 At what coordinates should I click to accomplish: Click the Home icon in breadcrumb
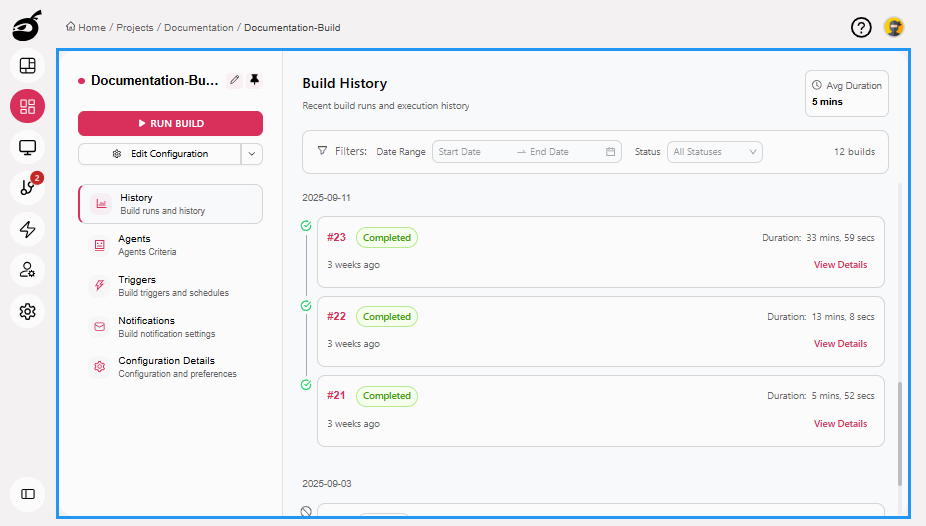tap(71, 27)
